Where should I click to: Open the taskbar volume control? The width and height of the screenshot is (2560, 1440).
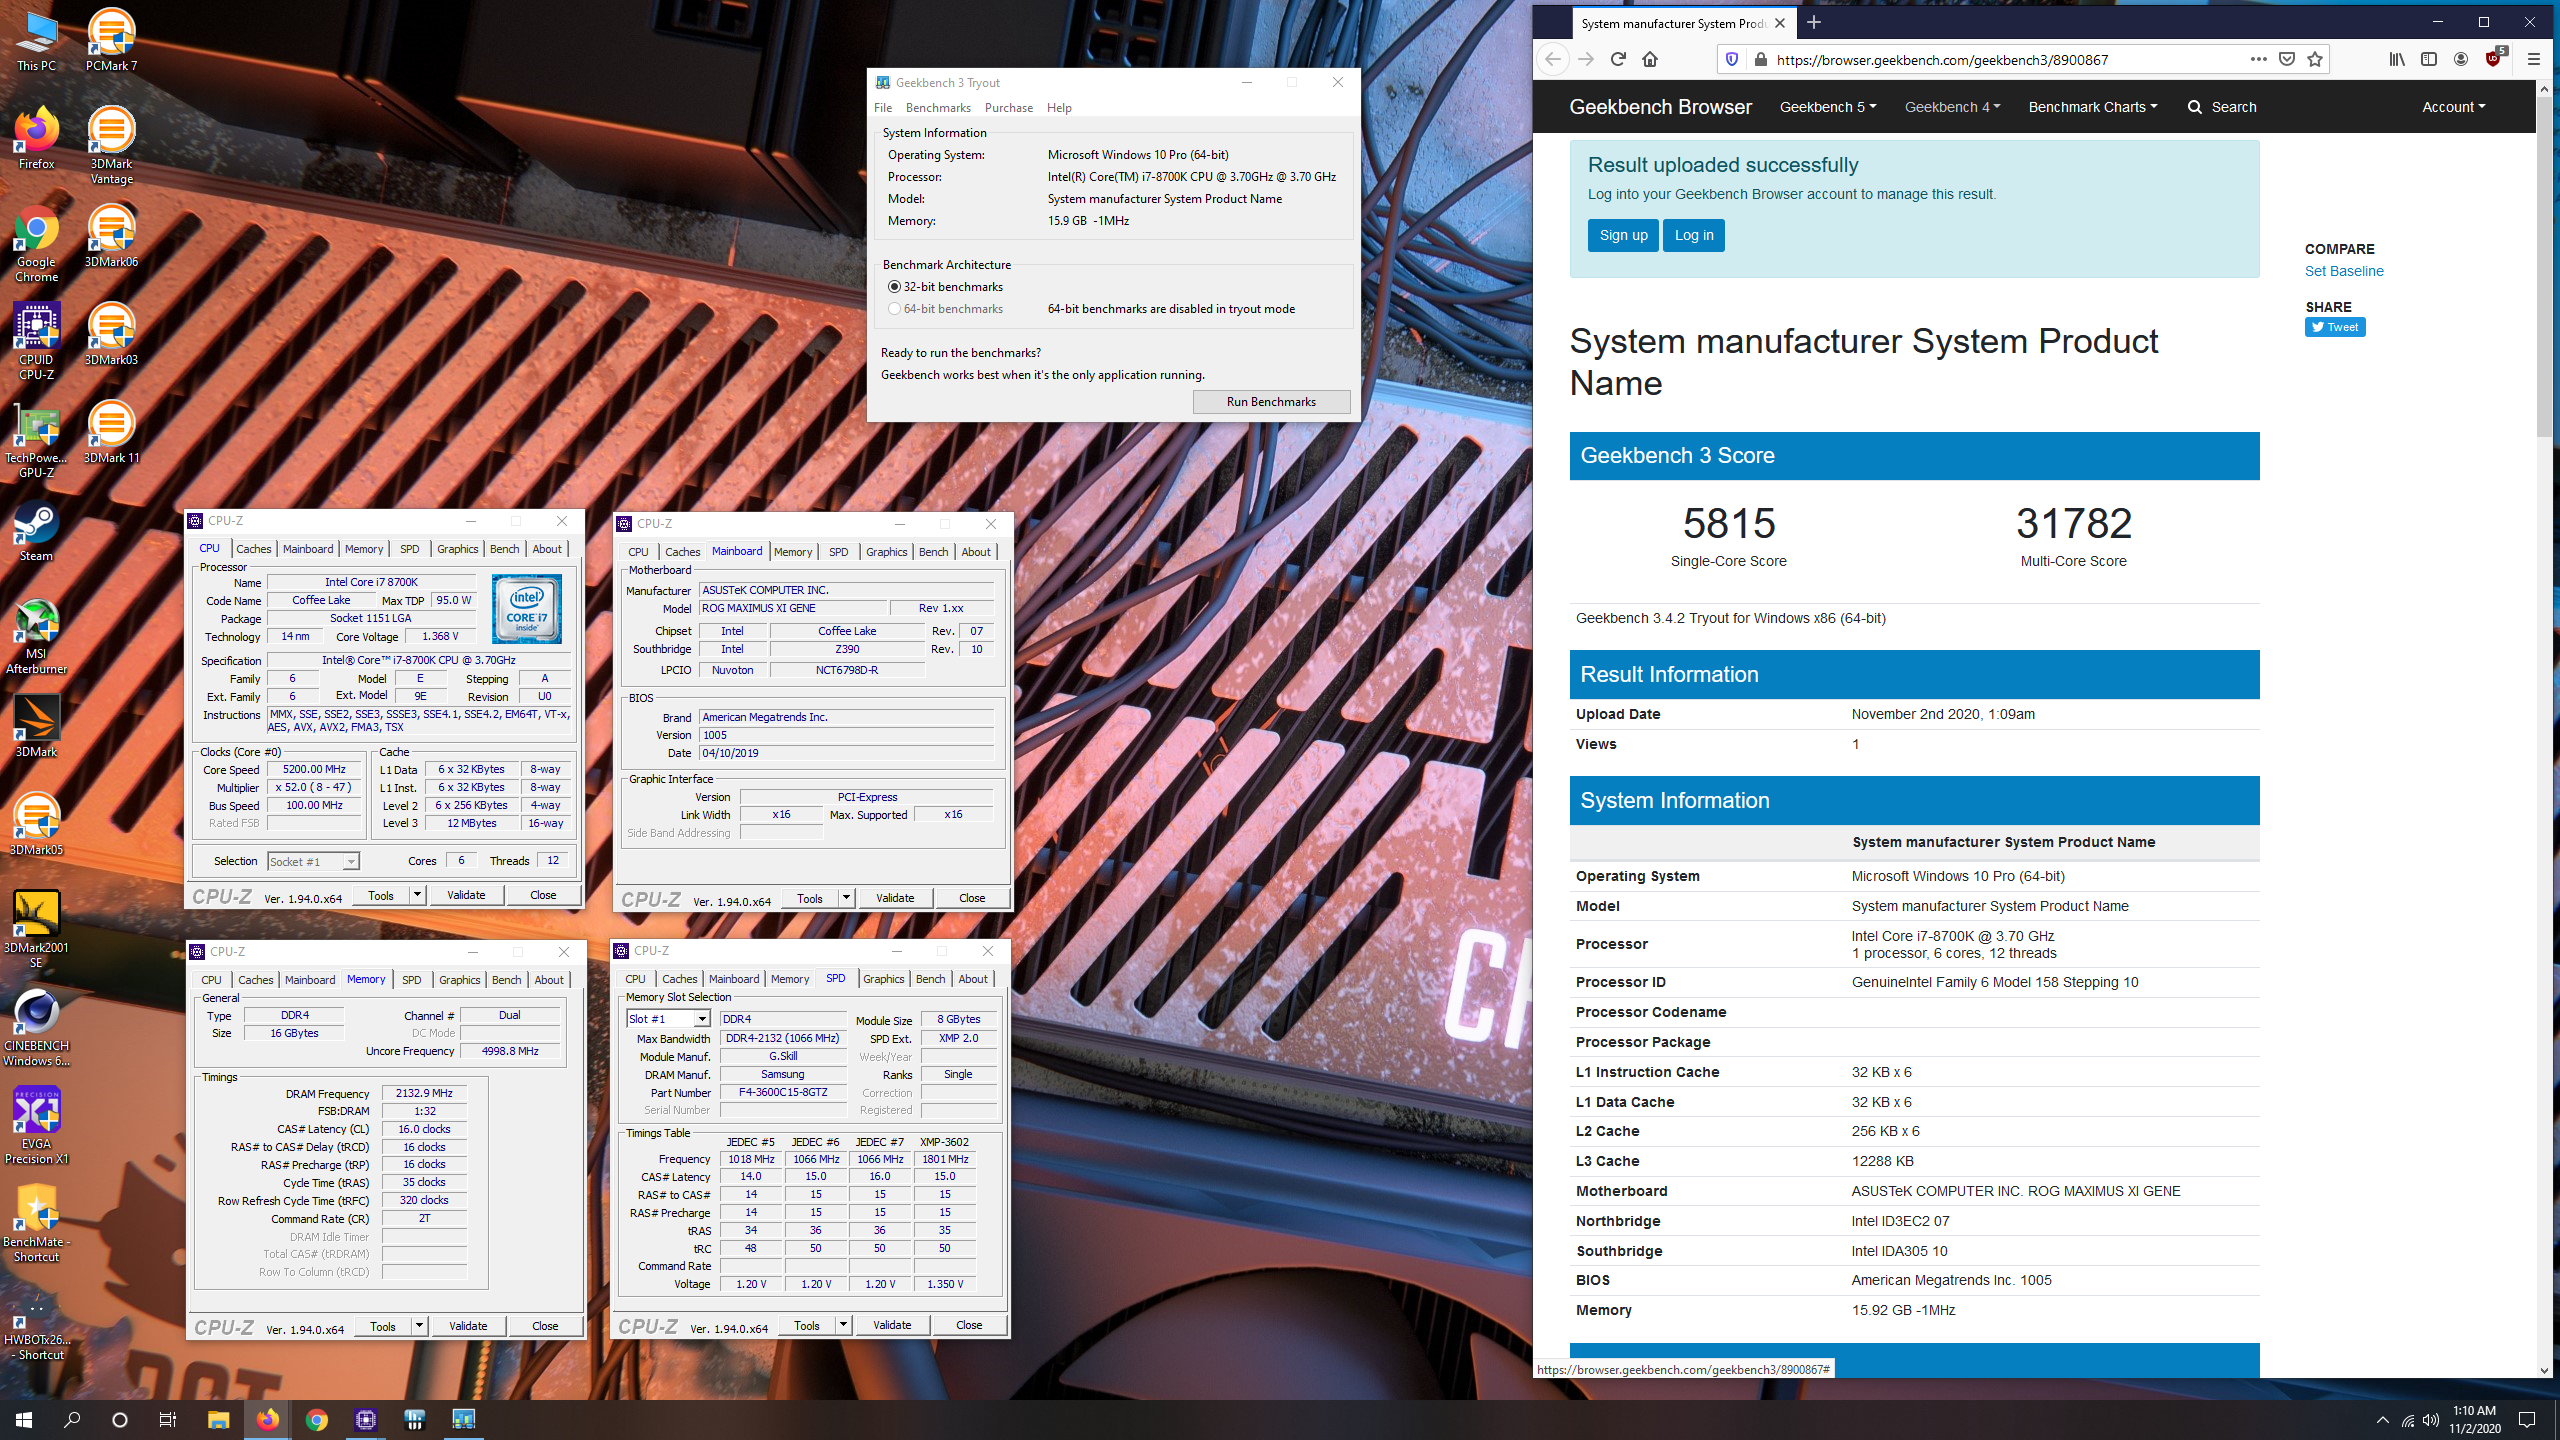coord(2431,1420)
